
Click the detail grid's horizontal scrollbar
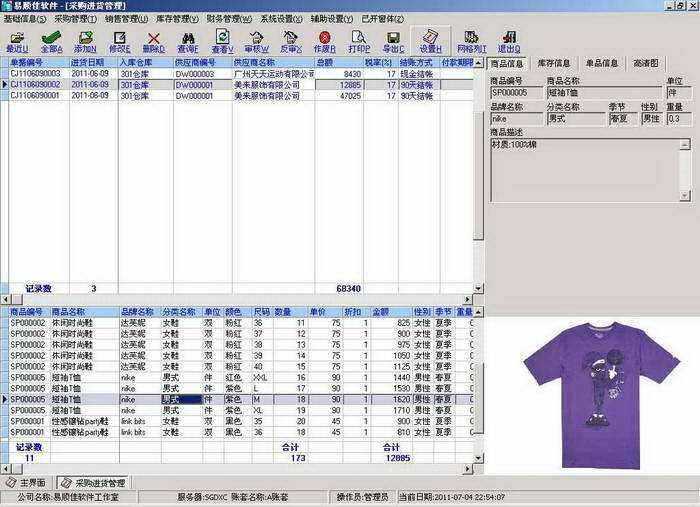click(x=240, y=468)
